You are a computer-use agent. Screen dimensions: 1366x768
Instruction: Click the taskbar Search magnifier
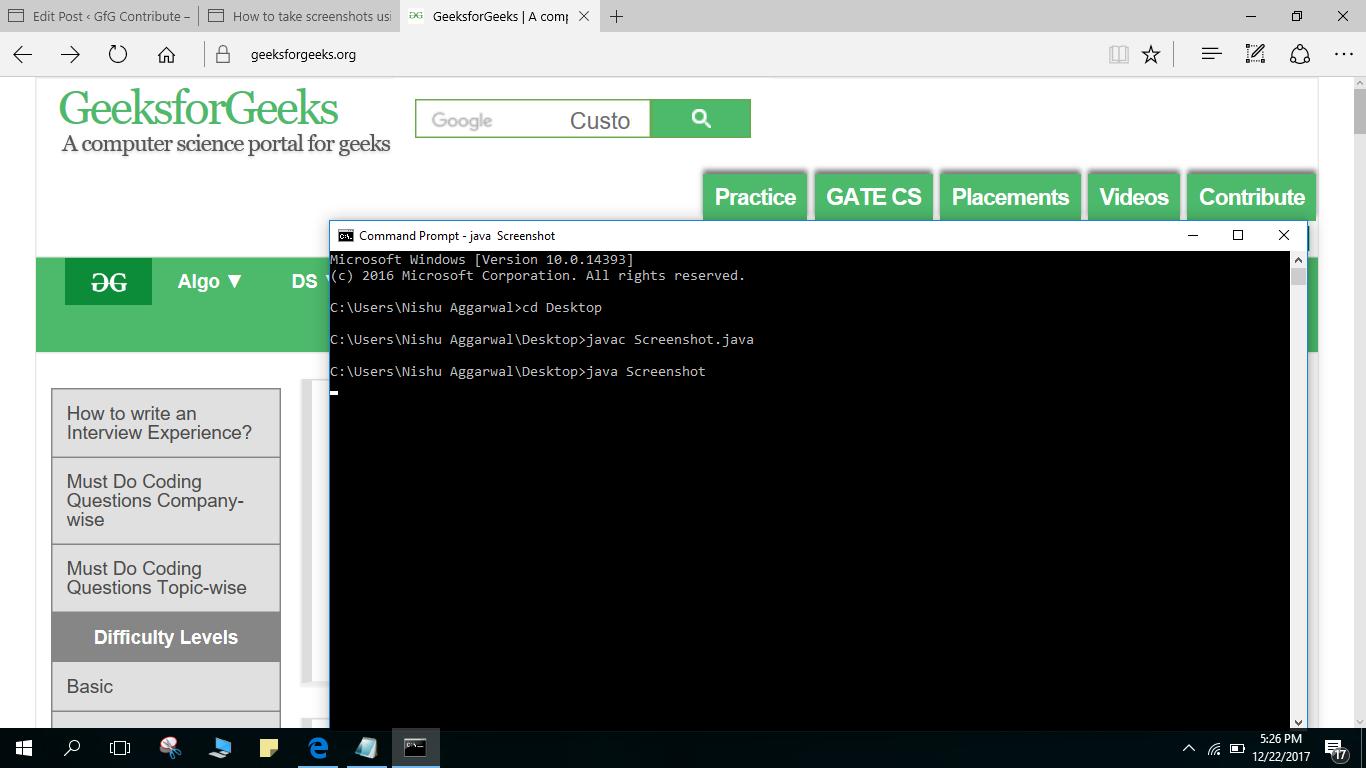(x=72, y=747)
